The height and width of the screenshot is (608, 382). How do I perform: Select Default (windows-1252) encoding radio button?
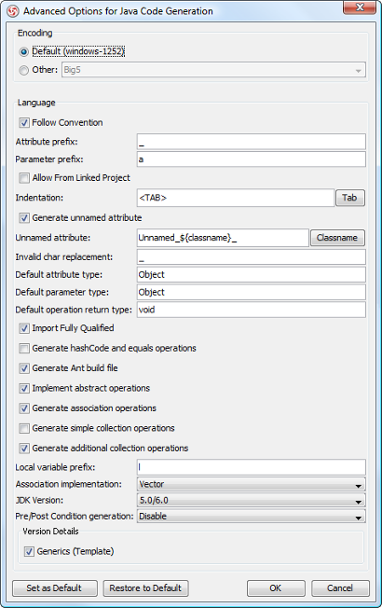tap(24, 51)
